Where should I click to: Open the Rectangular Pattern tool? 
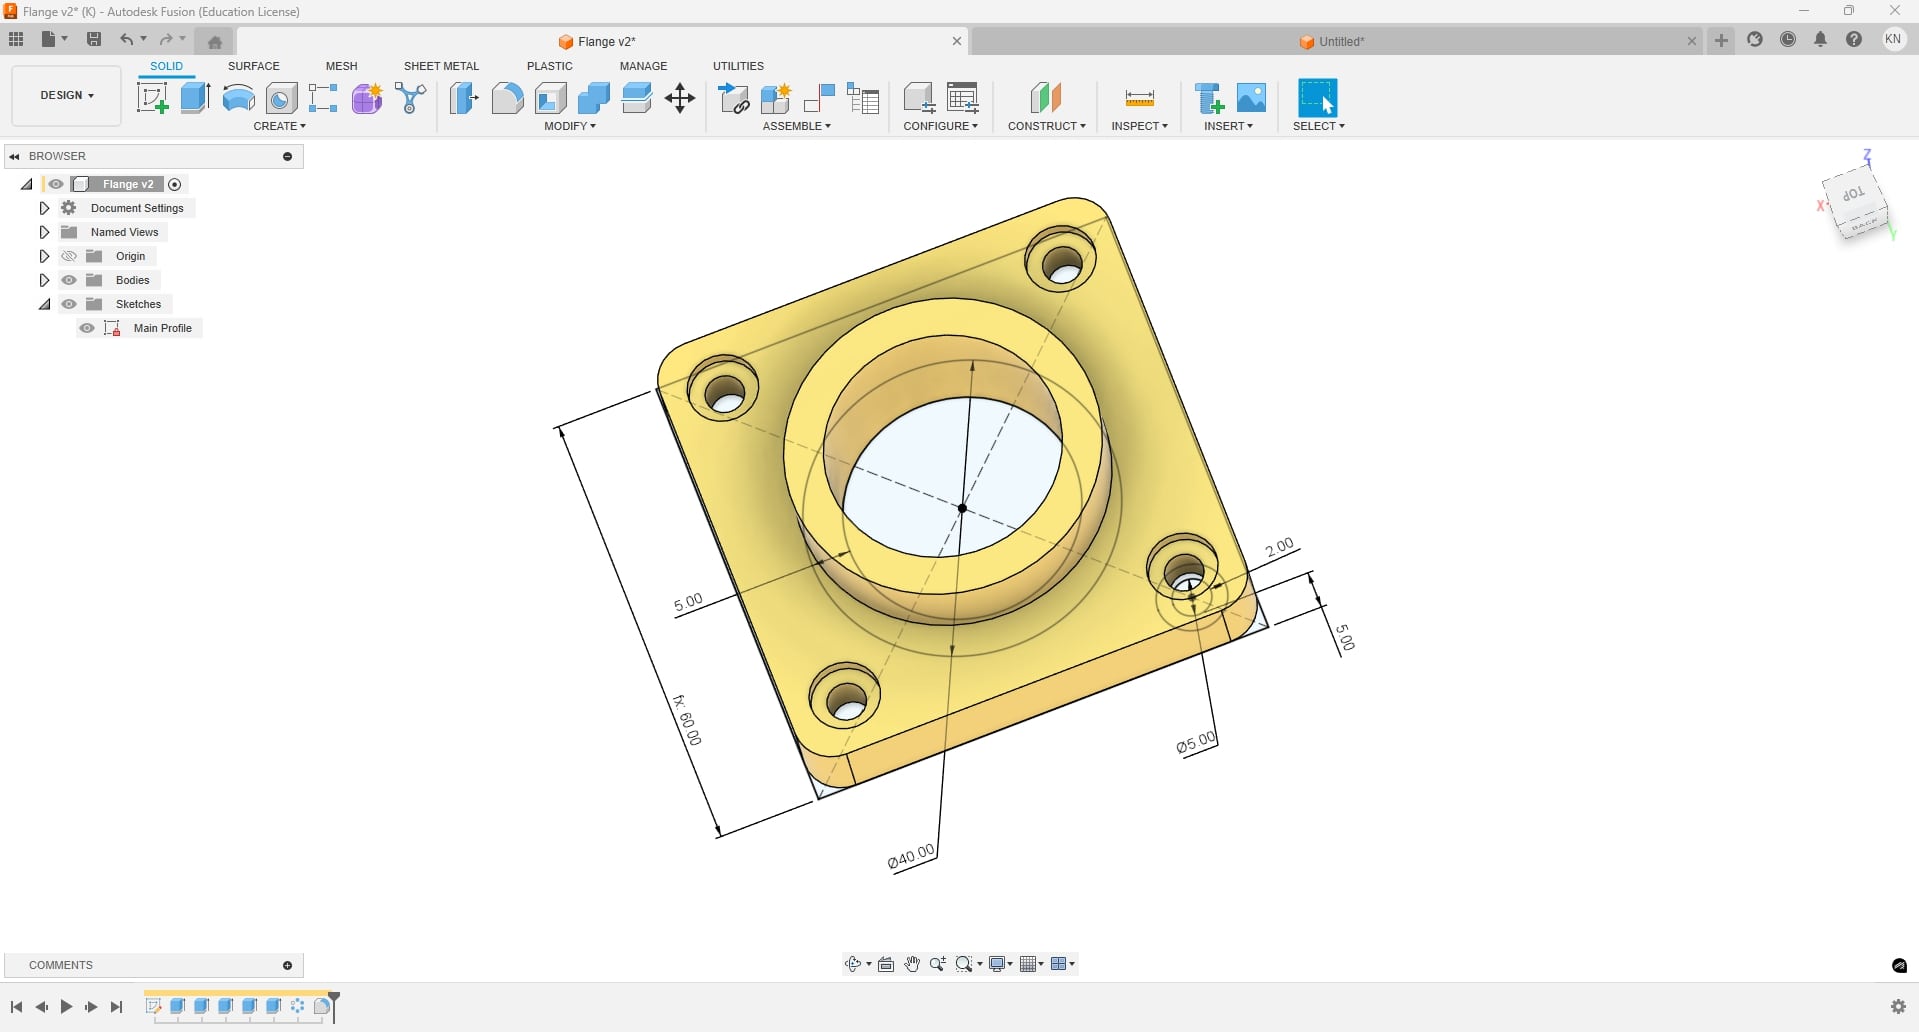[x=323, y=98]
